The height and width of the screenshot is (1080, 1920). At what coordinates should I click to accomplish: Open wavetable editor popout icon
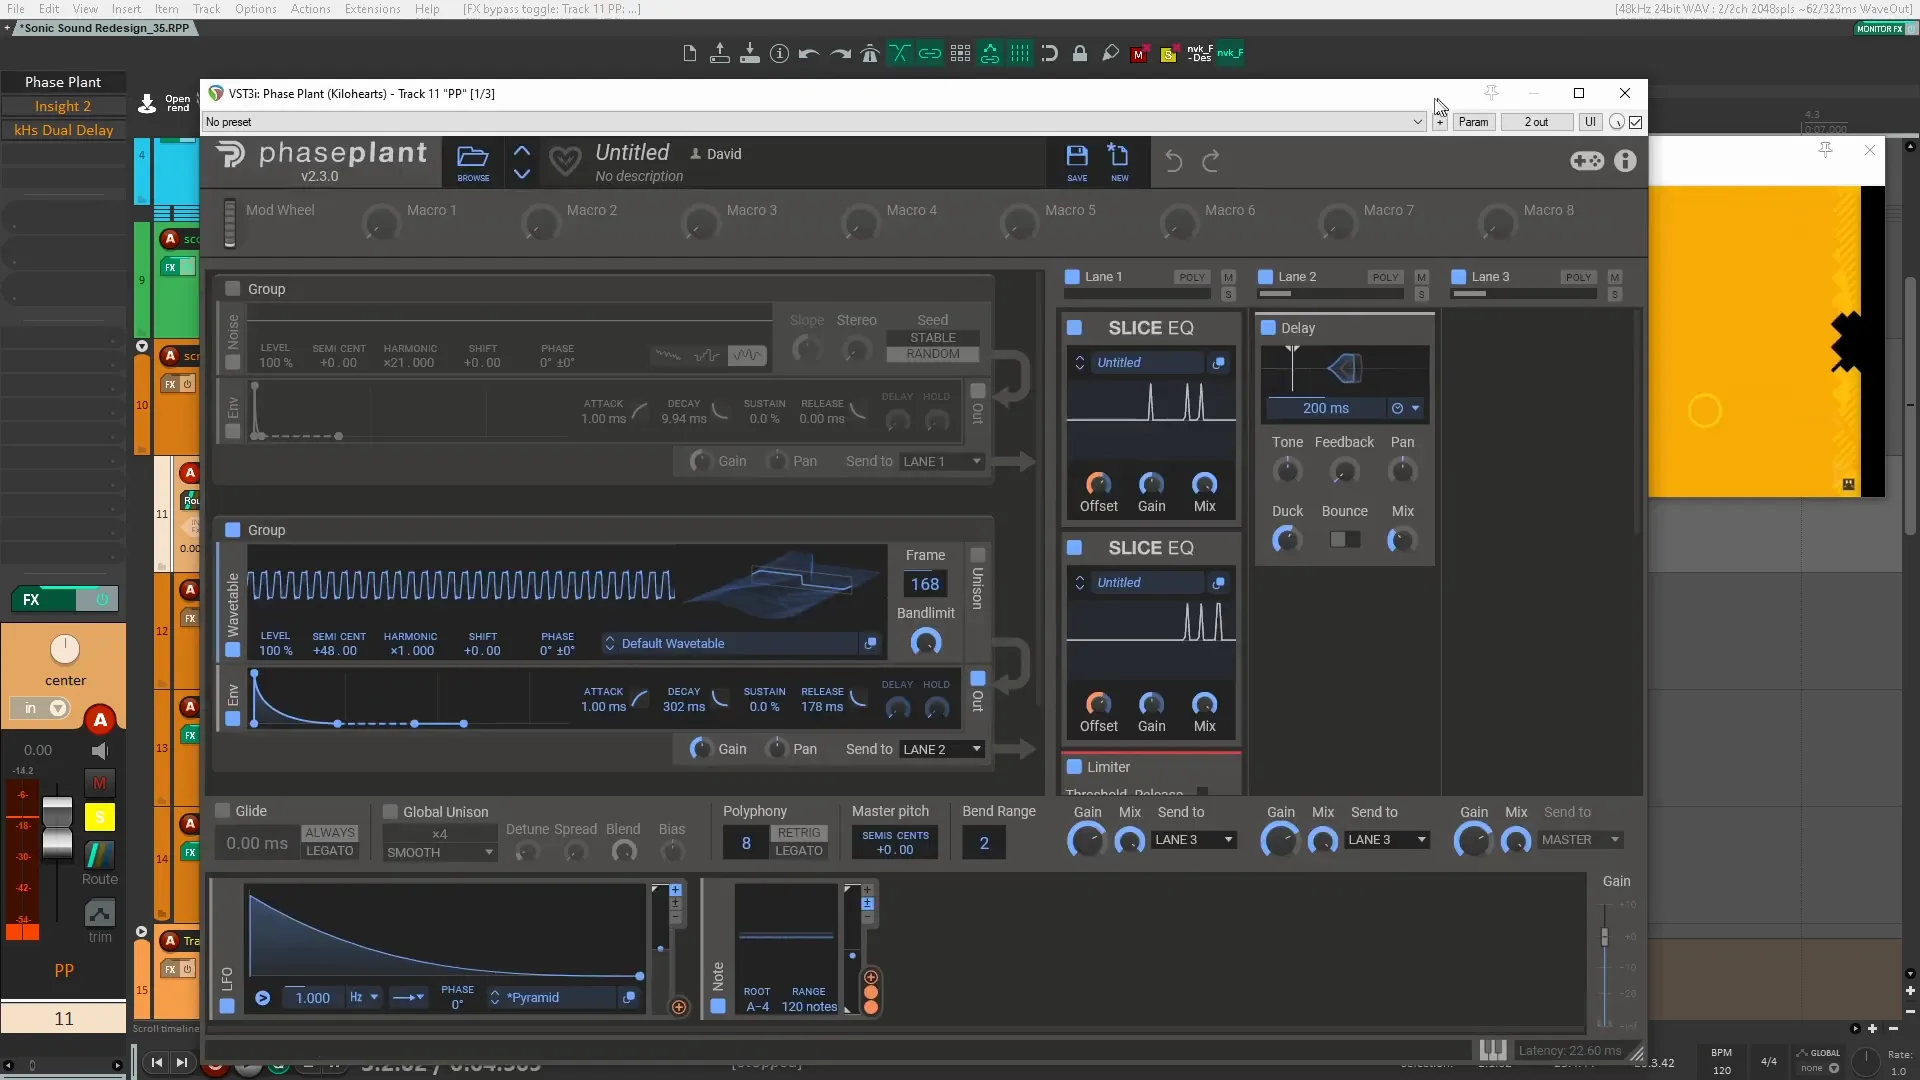[x=870, y=643]
